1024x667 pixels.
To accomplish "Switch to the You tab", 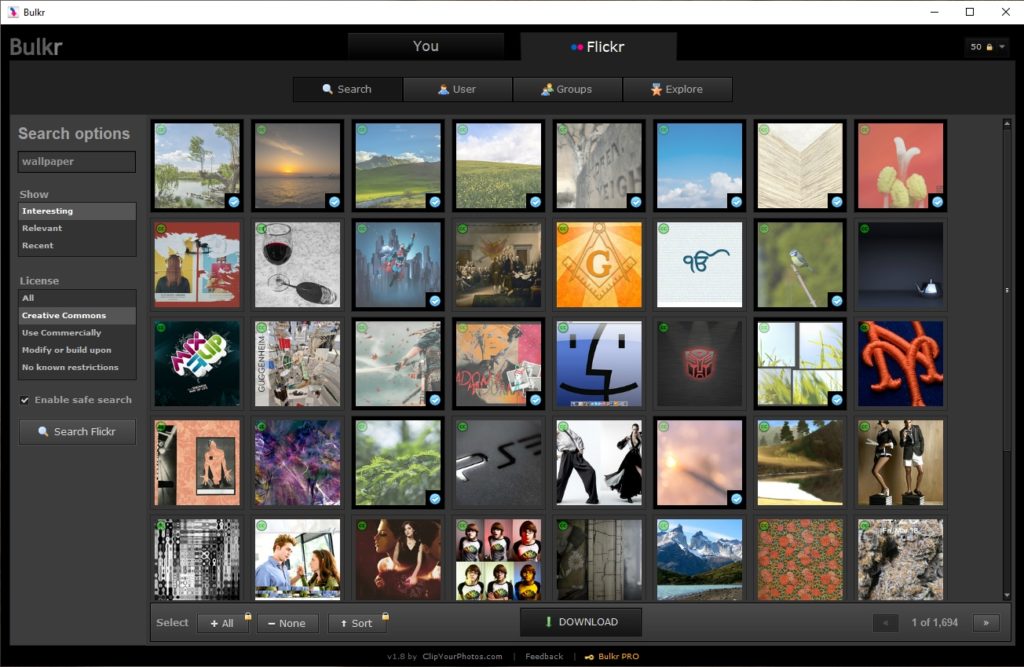I will coord(426,45).
